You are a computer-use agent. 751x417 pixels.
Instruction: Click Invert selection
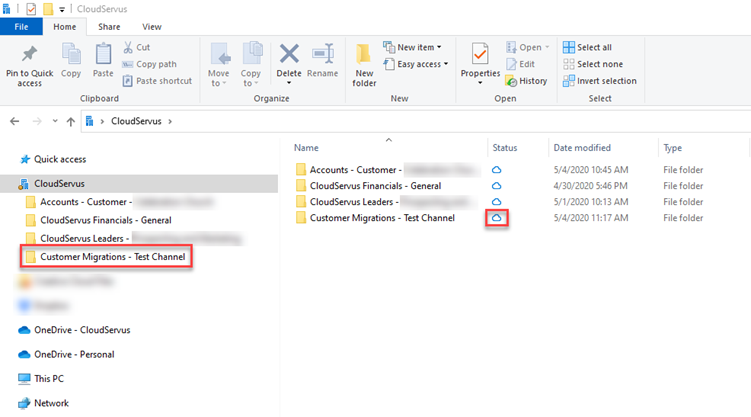600,81
